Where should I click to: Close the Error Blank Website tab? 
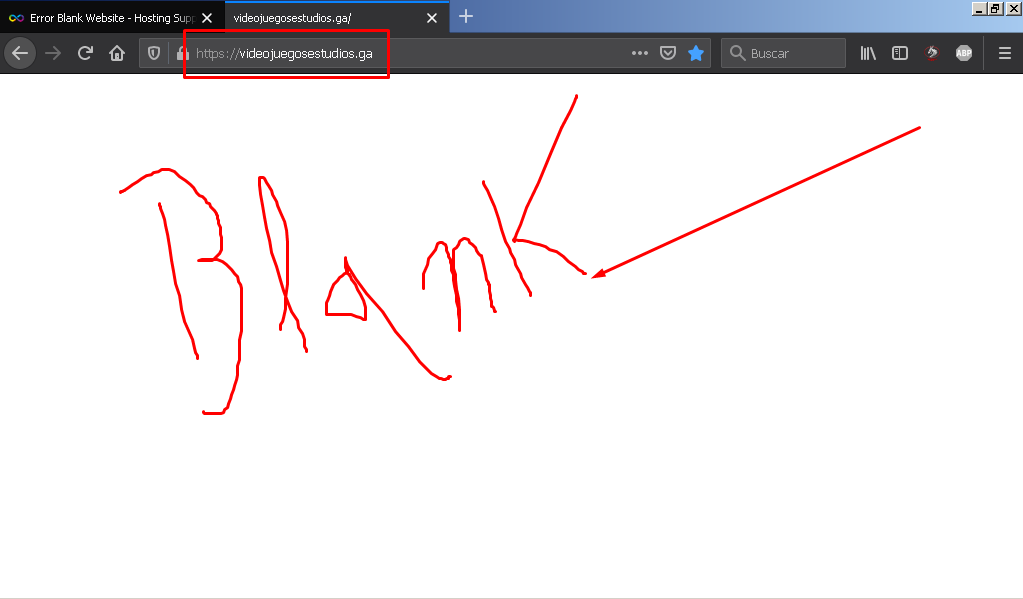point(208,18)
